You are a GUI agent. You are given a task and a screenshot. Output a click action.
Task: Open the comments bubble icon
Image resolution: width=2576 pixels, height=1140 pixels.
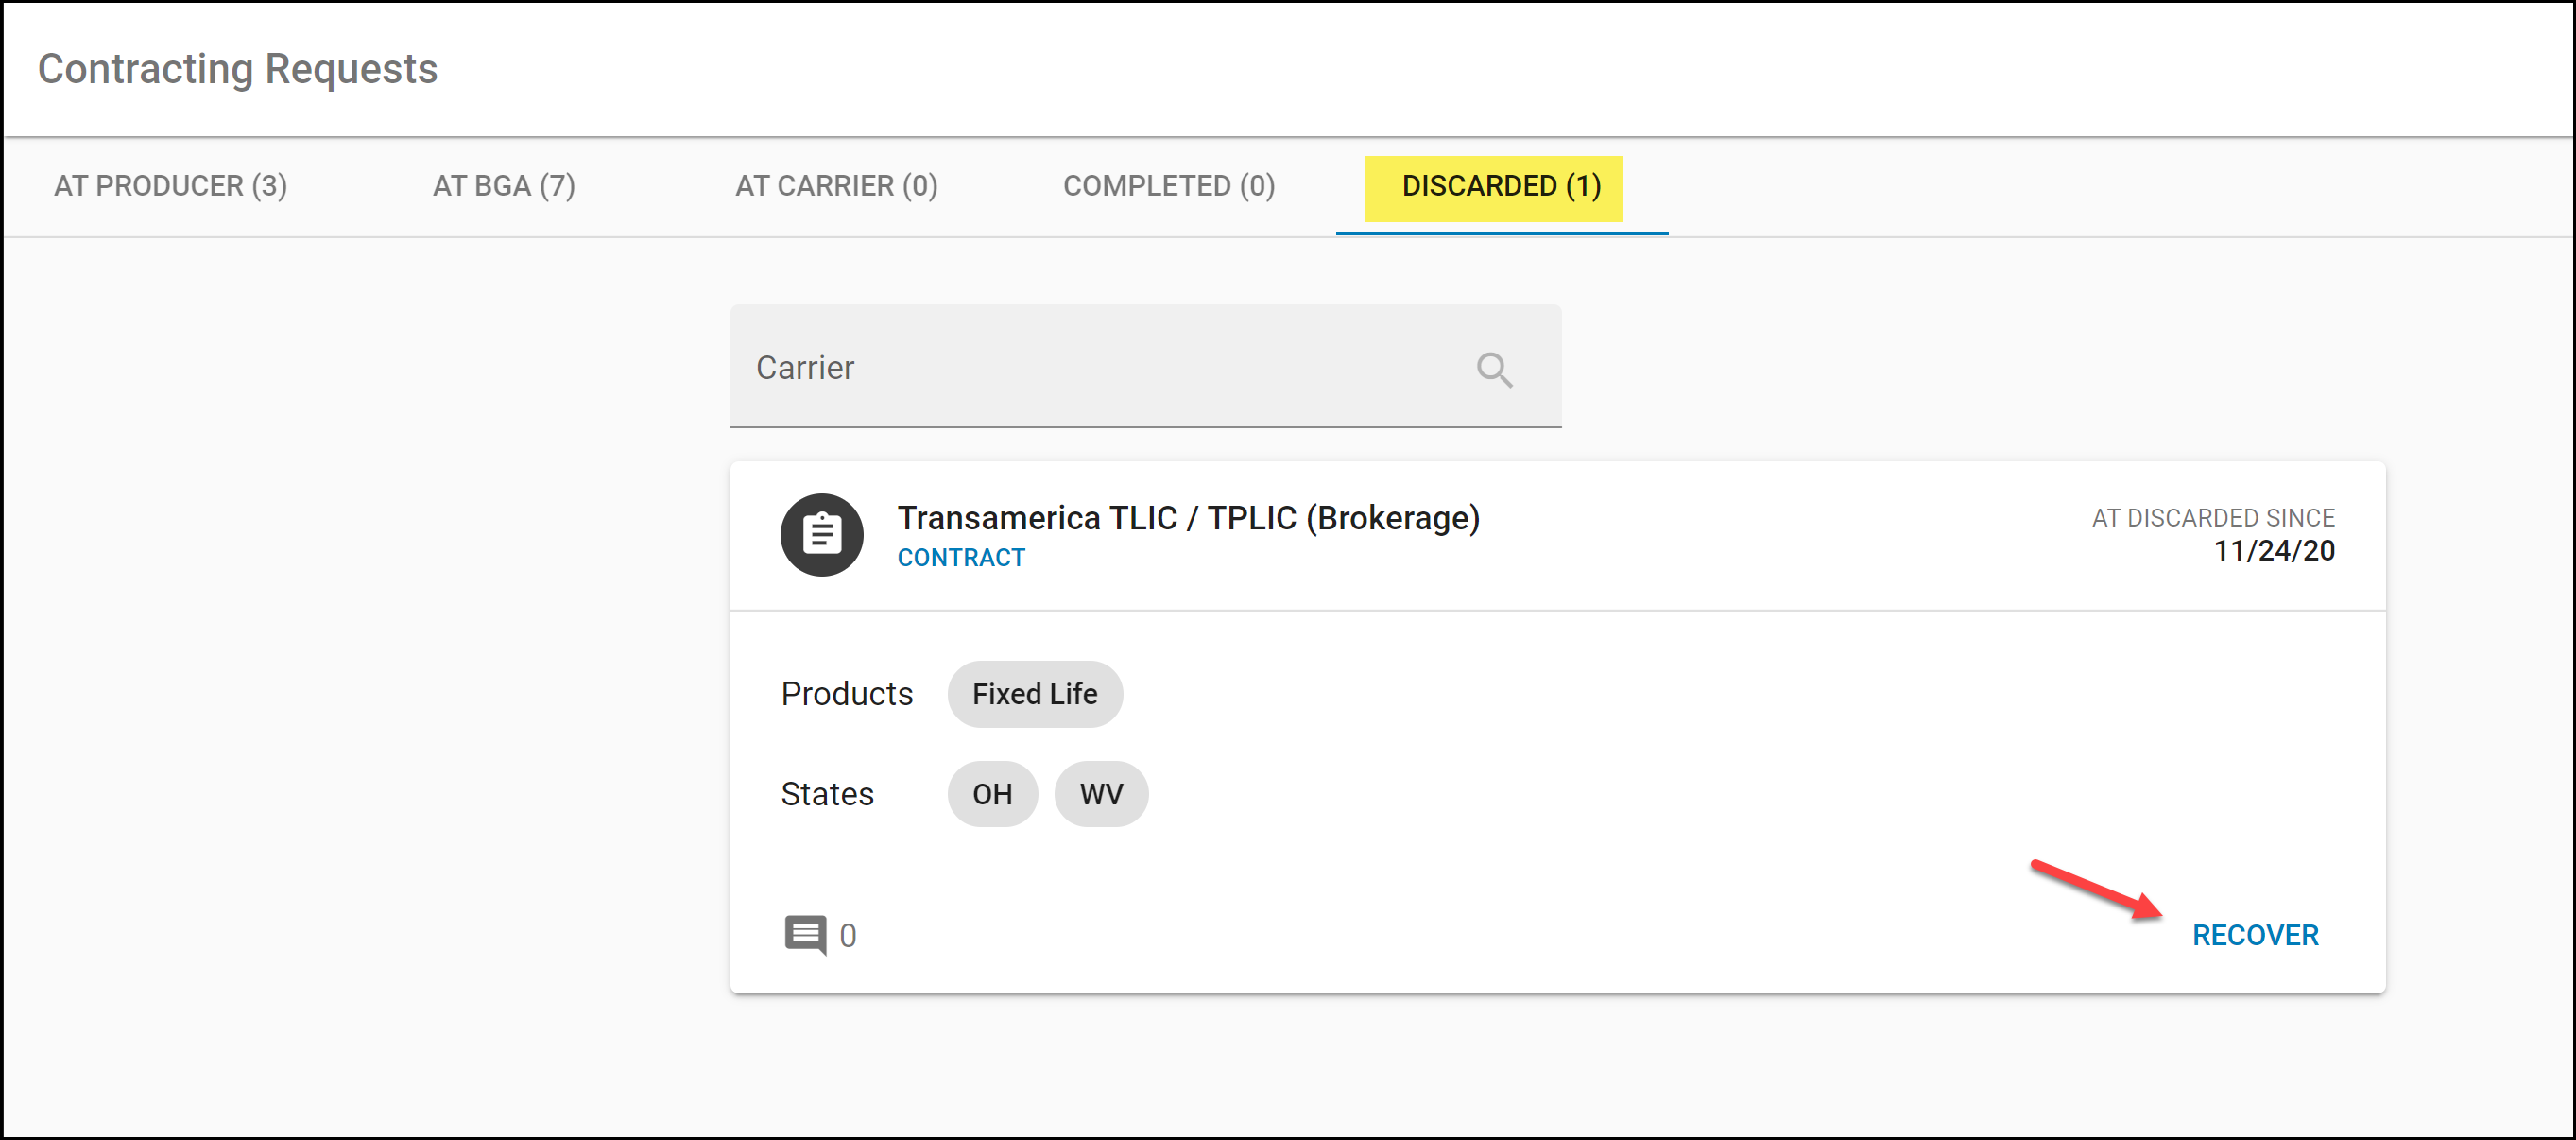point(805,935)
